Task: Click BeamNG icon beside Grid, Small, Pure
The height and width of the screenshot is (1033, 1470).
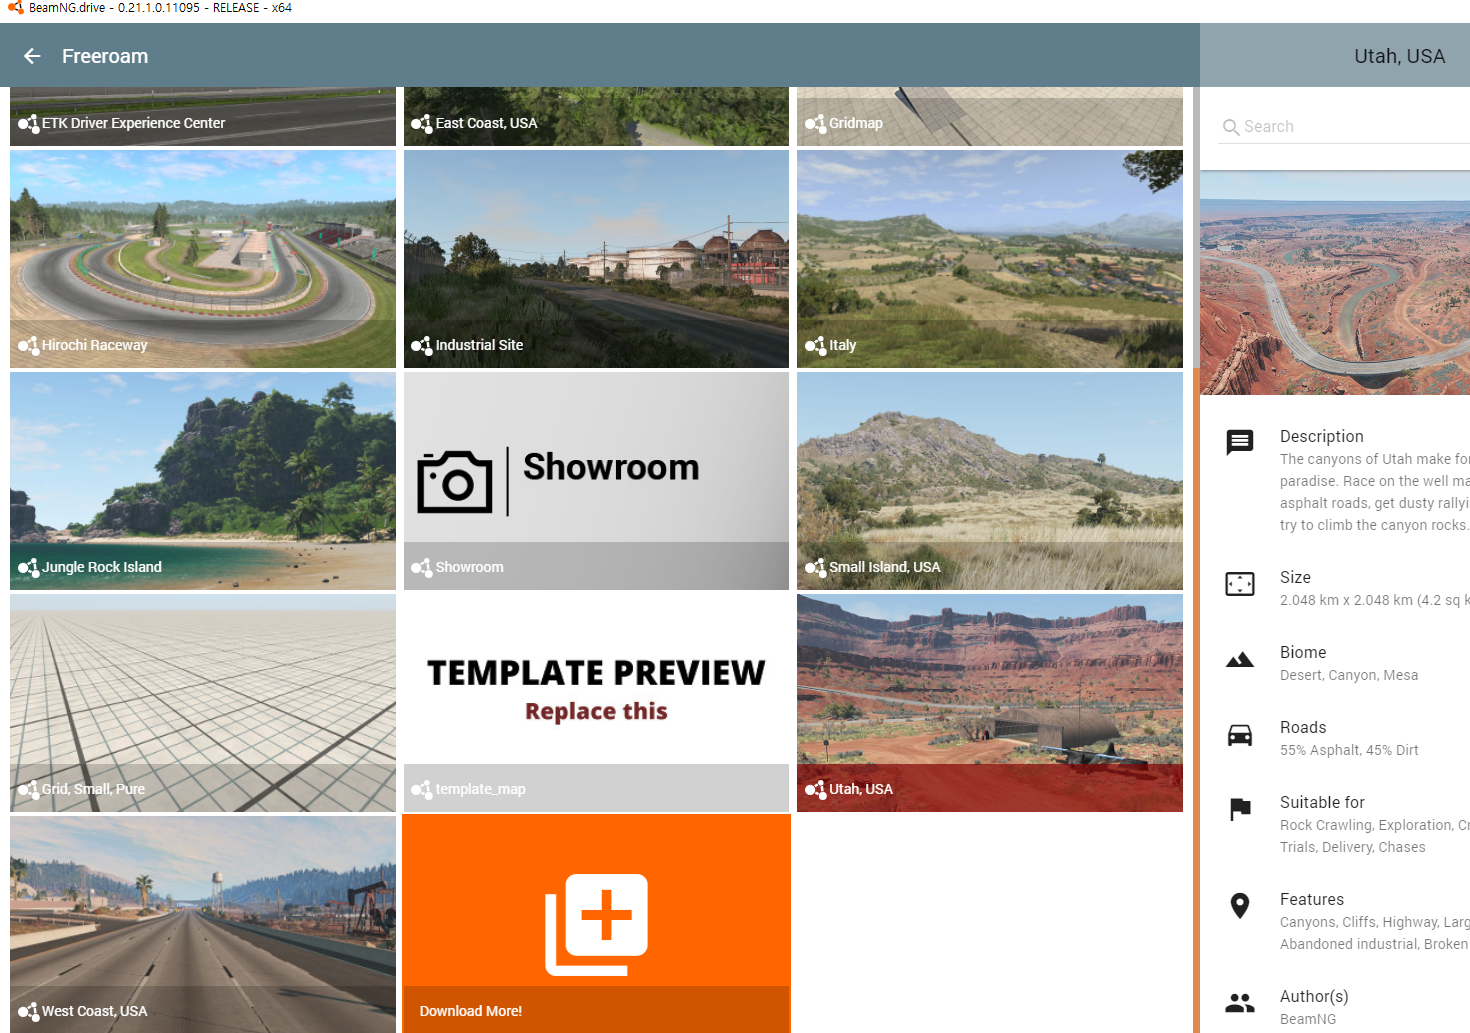Action: (28, 790)
